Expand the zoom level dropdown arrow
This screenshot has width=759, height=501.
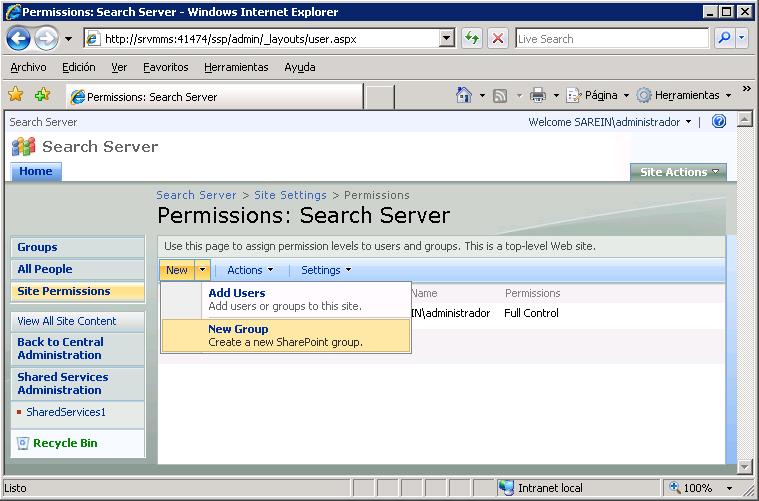729,488
